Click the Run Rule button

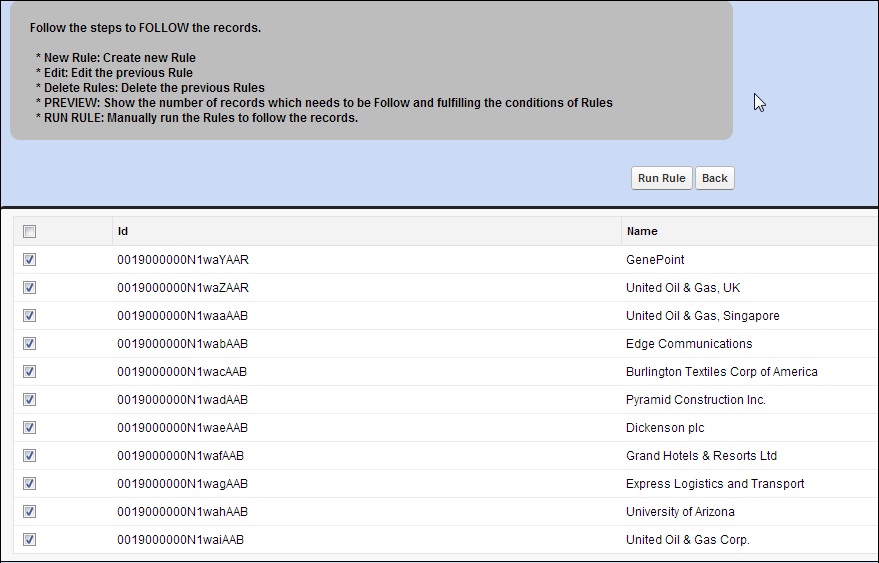pos(661,178)
